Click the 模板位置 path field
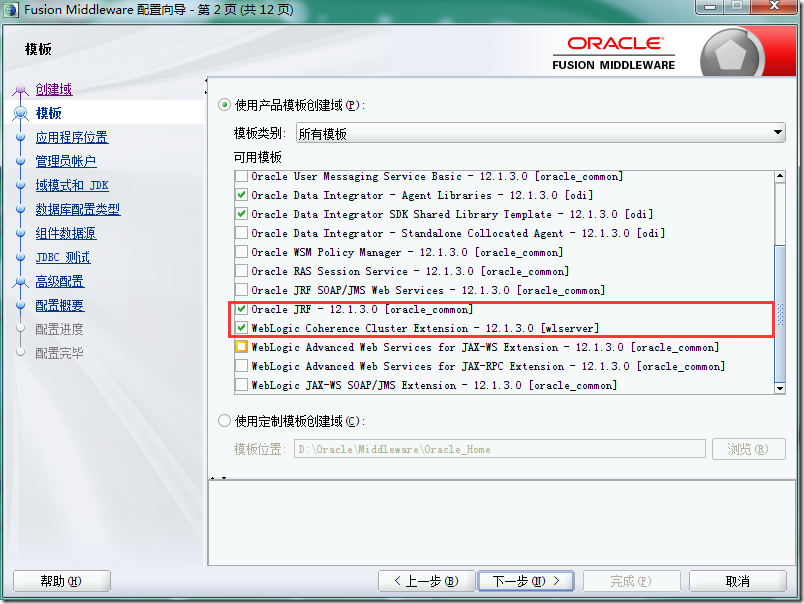 pos(500,449)
